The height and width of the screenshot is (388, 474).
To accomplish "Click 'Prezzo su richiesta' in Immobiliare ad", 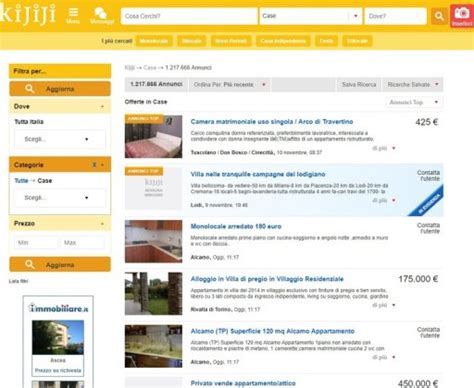I will (58, 370).
